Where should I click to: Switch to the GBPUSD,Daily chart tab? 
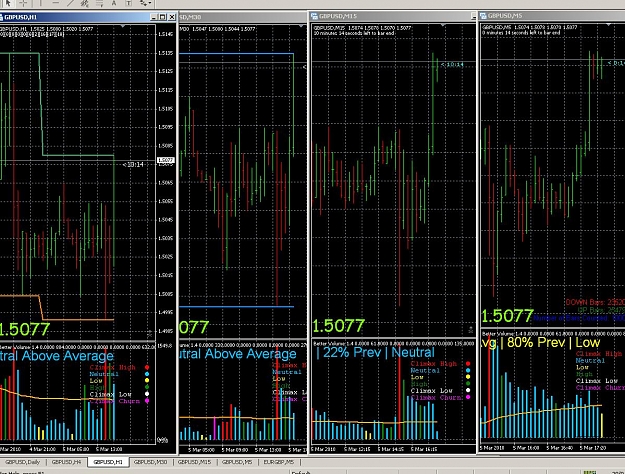point(23,462)
